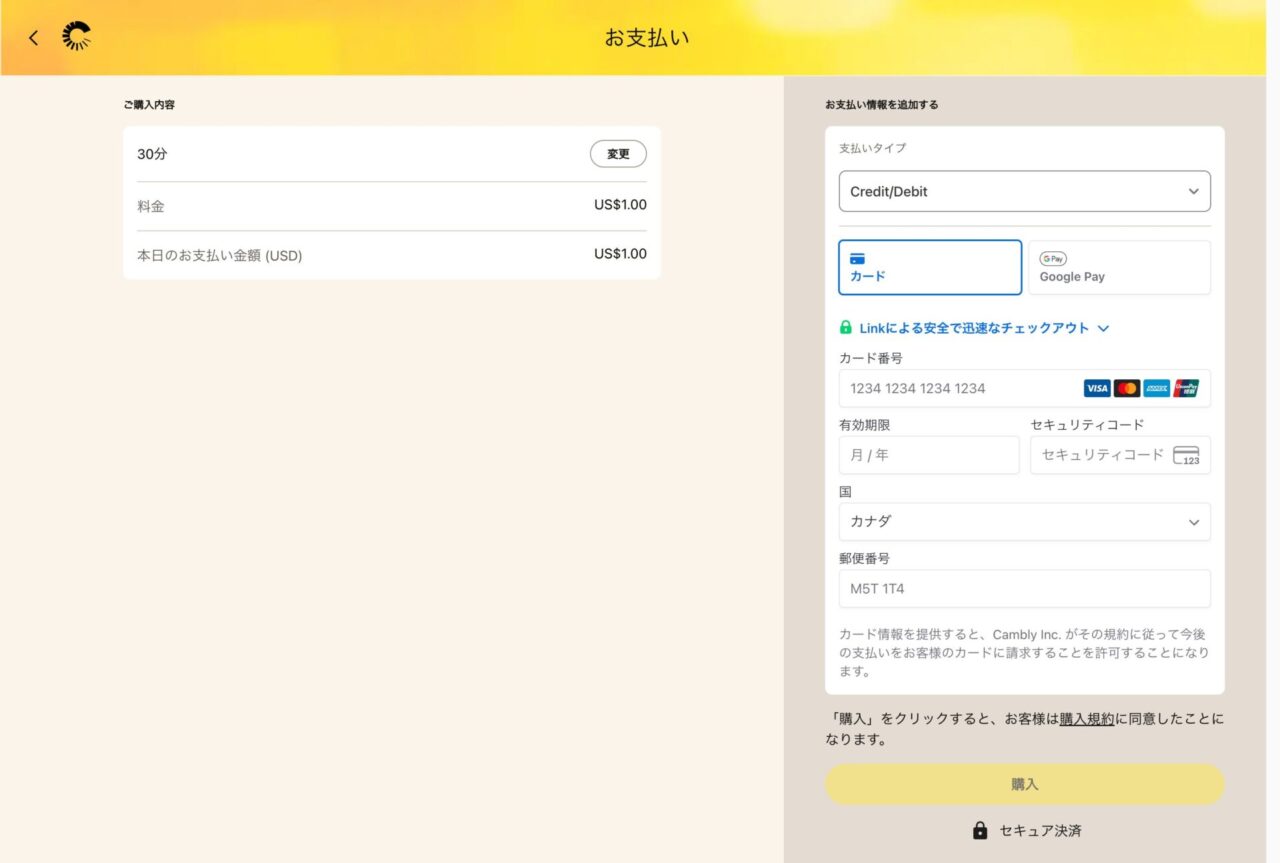Screen dimensions: 1280x863
Task: Click the Cambly sun logo
Action: tap(76, 37)
